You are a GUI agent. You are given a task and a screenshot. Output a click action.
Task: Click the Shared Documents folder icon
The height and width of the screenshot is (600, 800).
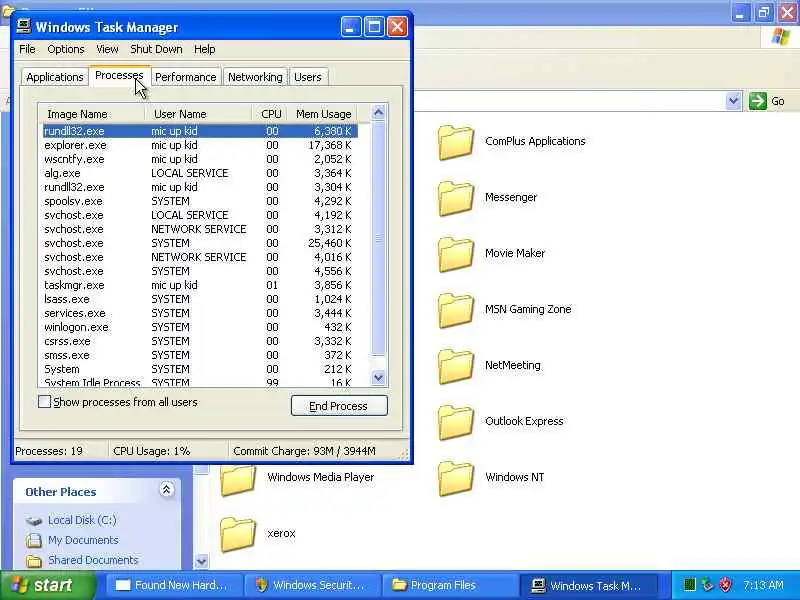[x=34, y=561]
